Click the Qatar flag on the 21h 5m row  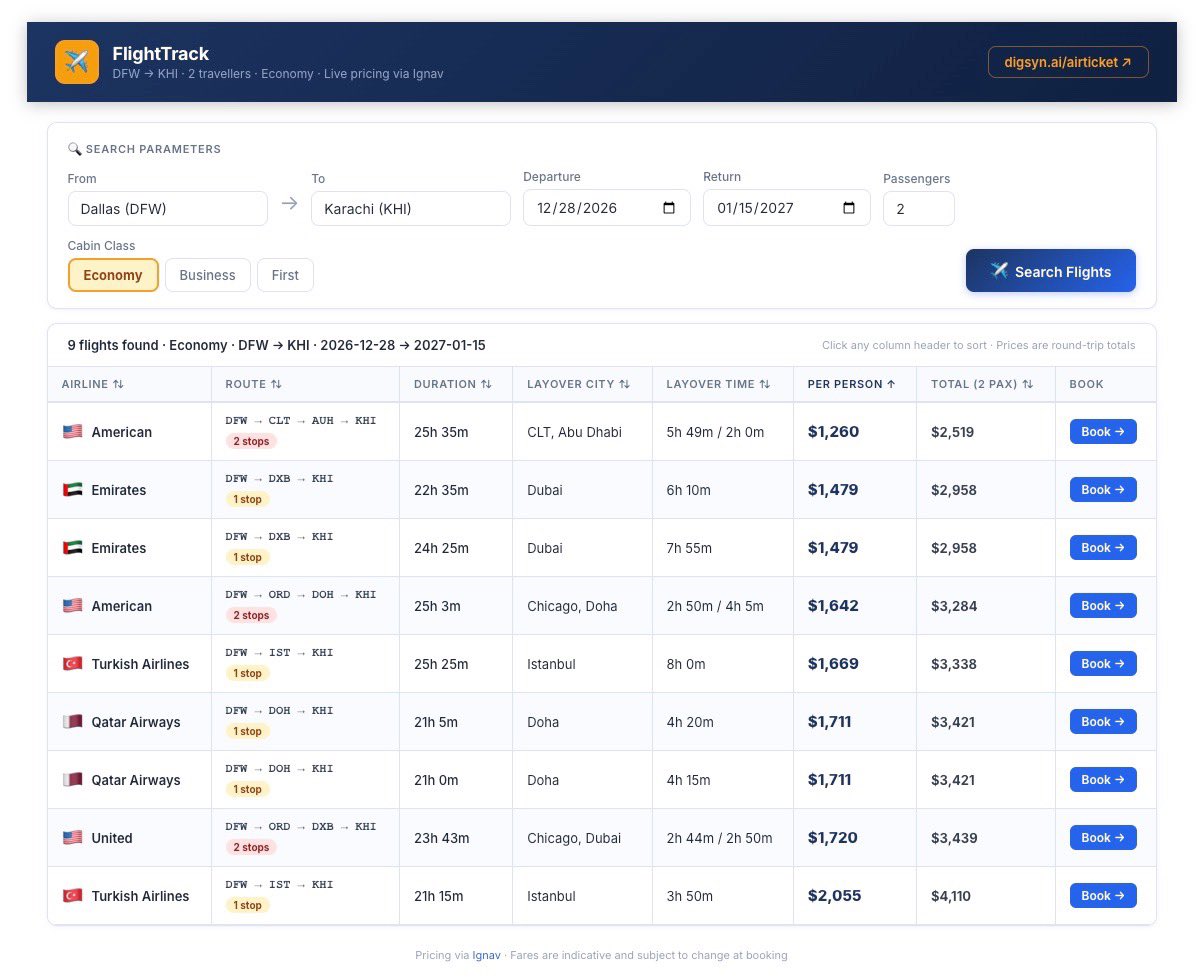[x=72, y=722]
